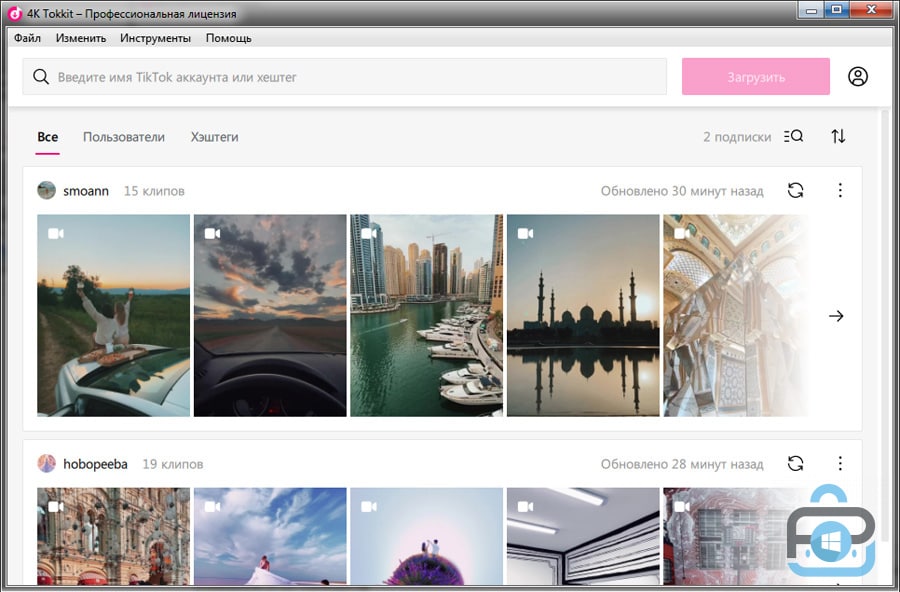Switch to the Хэштеги tab
Screen dimensions: 900x592
[215, 137]
